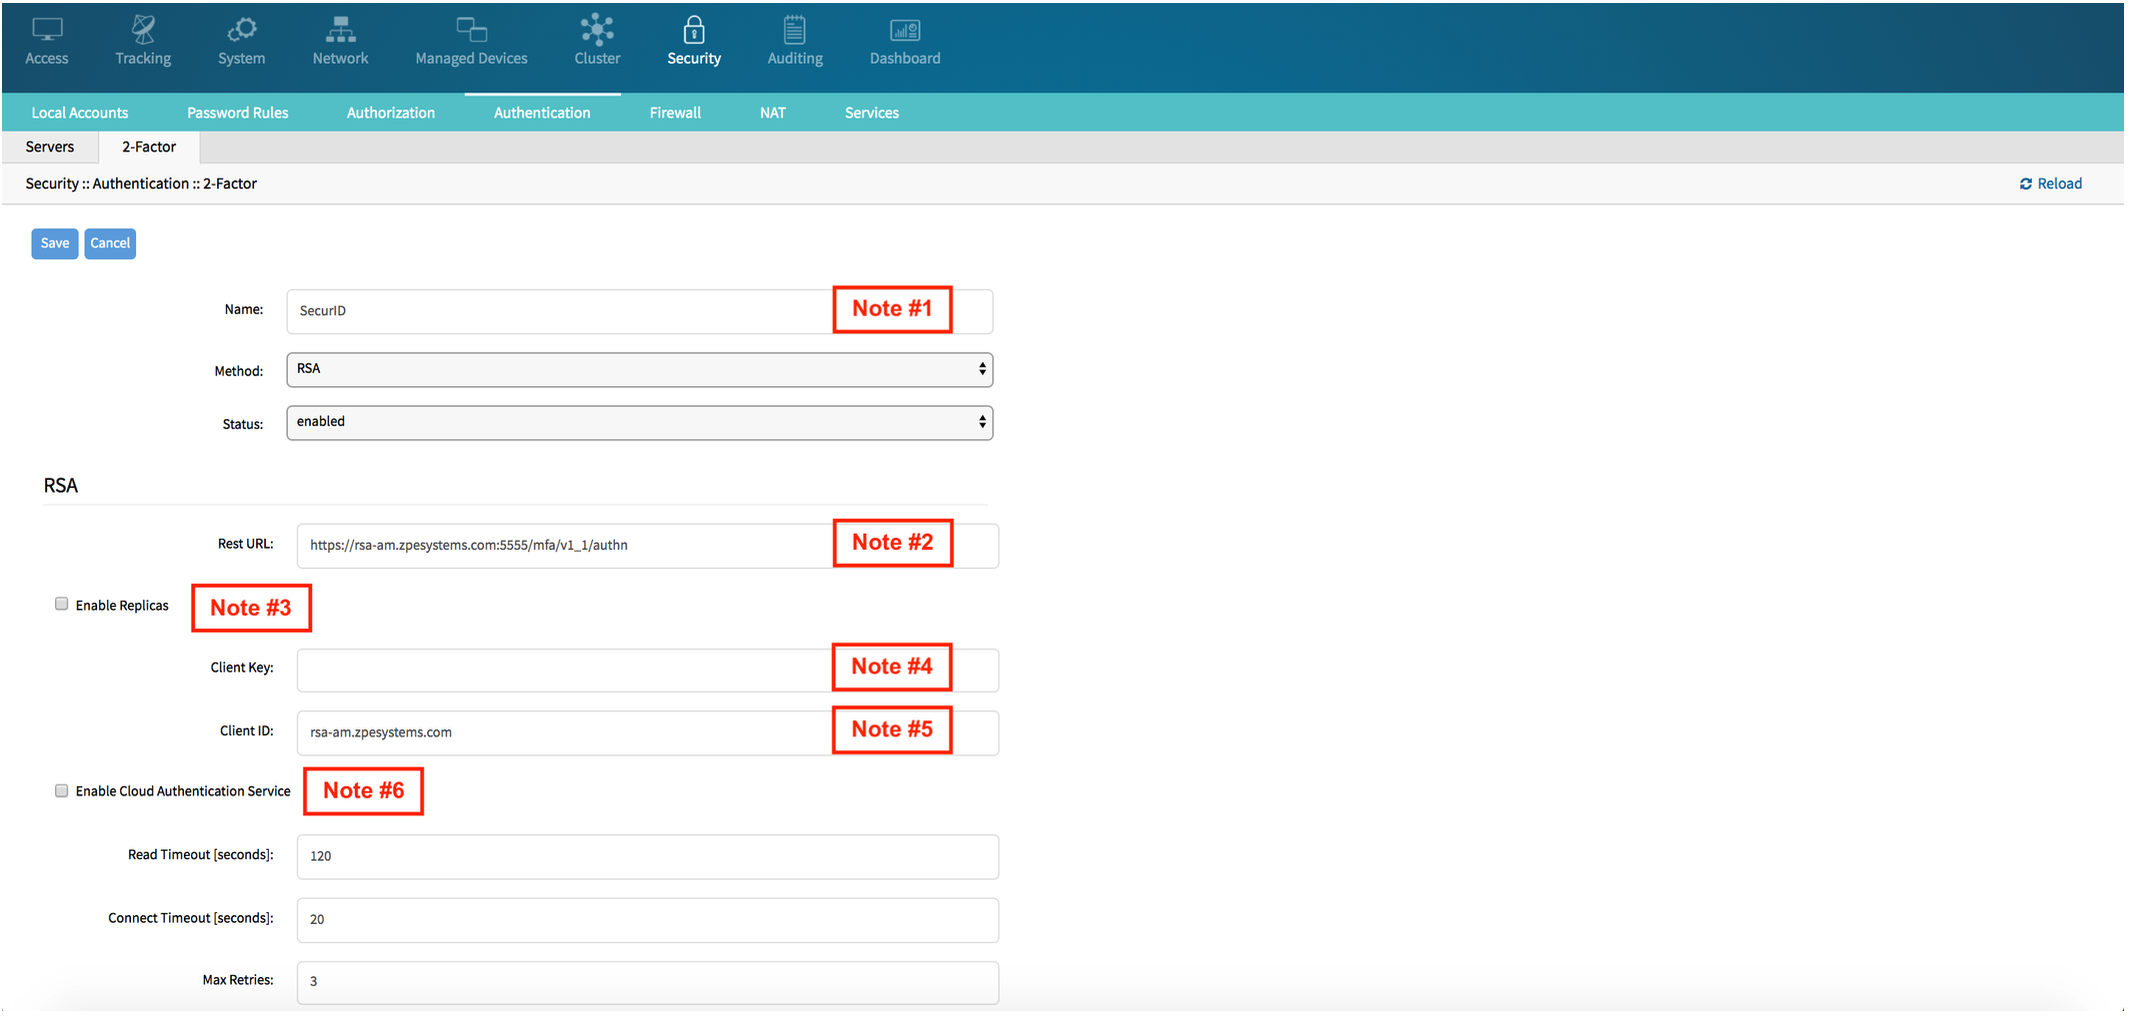Switch to Local Accounts tab
The width and height of the screenshot is (2130, 1016).
coord(80,113)
